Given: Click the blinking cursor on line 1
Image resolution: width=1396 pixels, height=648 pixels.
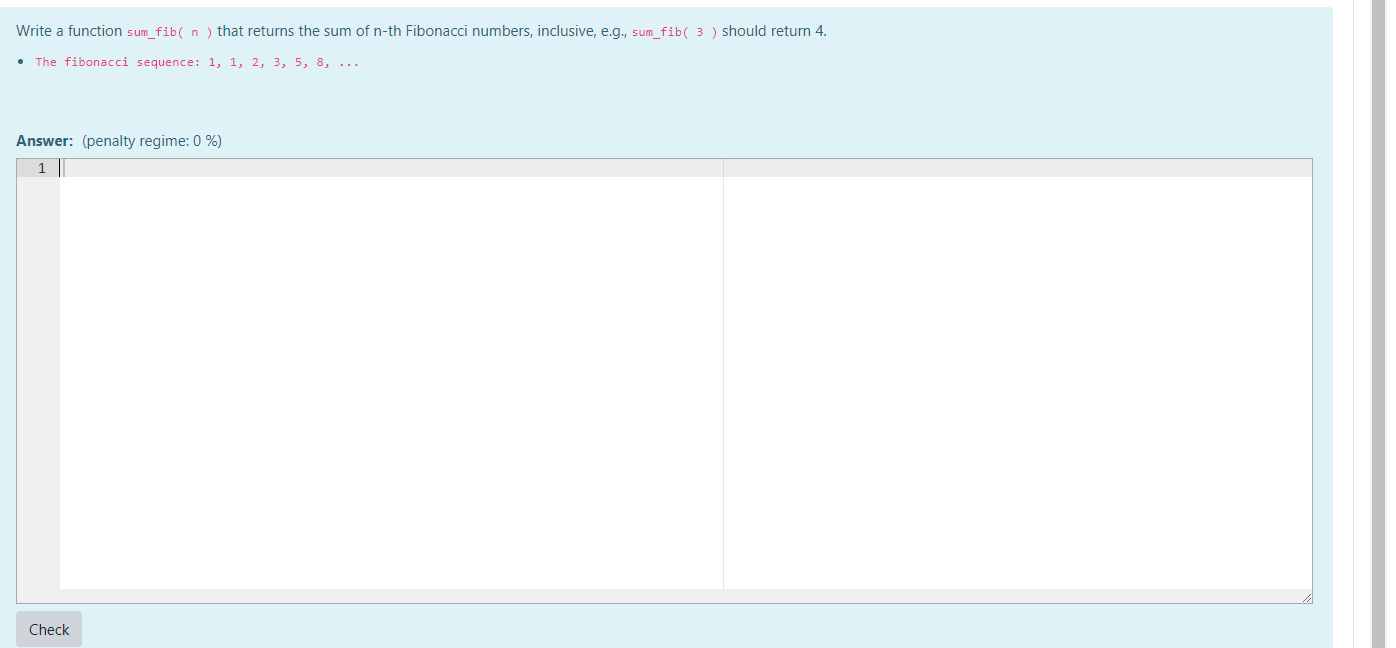Looking at the screenshot, I should click(61, 168).
